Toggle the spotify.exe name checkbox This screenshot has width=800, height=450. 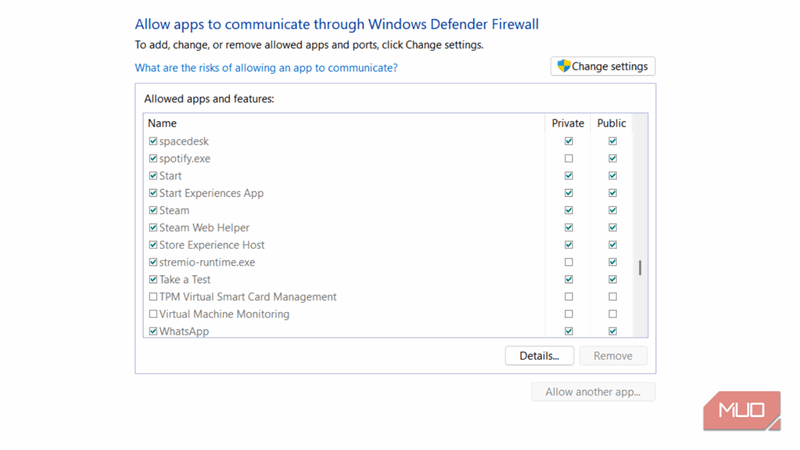pyautogui.click(x=153, y=158)
